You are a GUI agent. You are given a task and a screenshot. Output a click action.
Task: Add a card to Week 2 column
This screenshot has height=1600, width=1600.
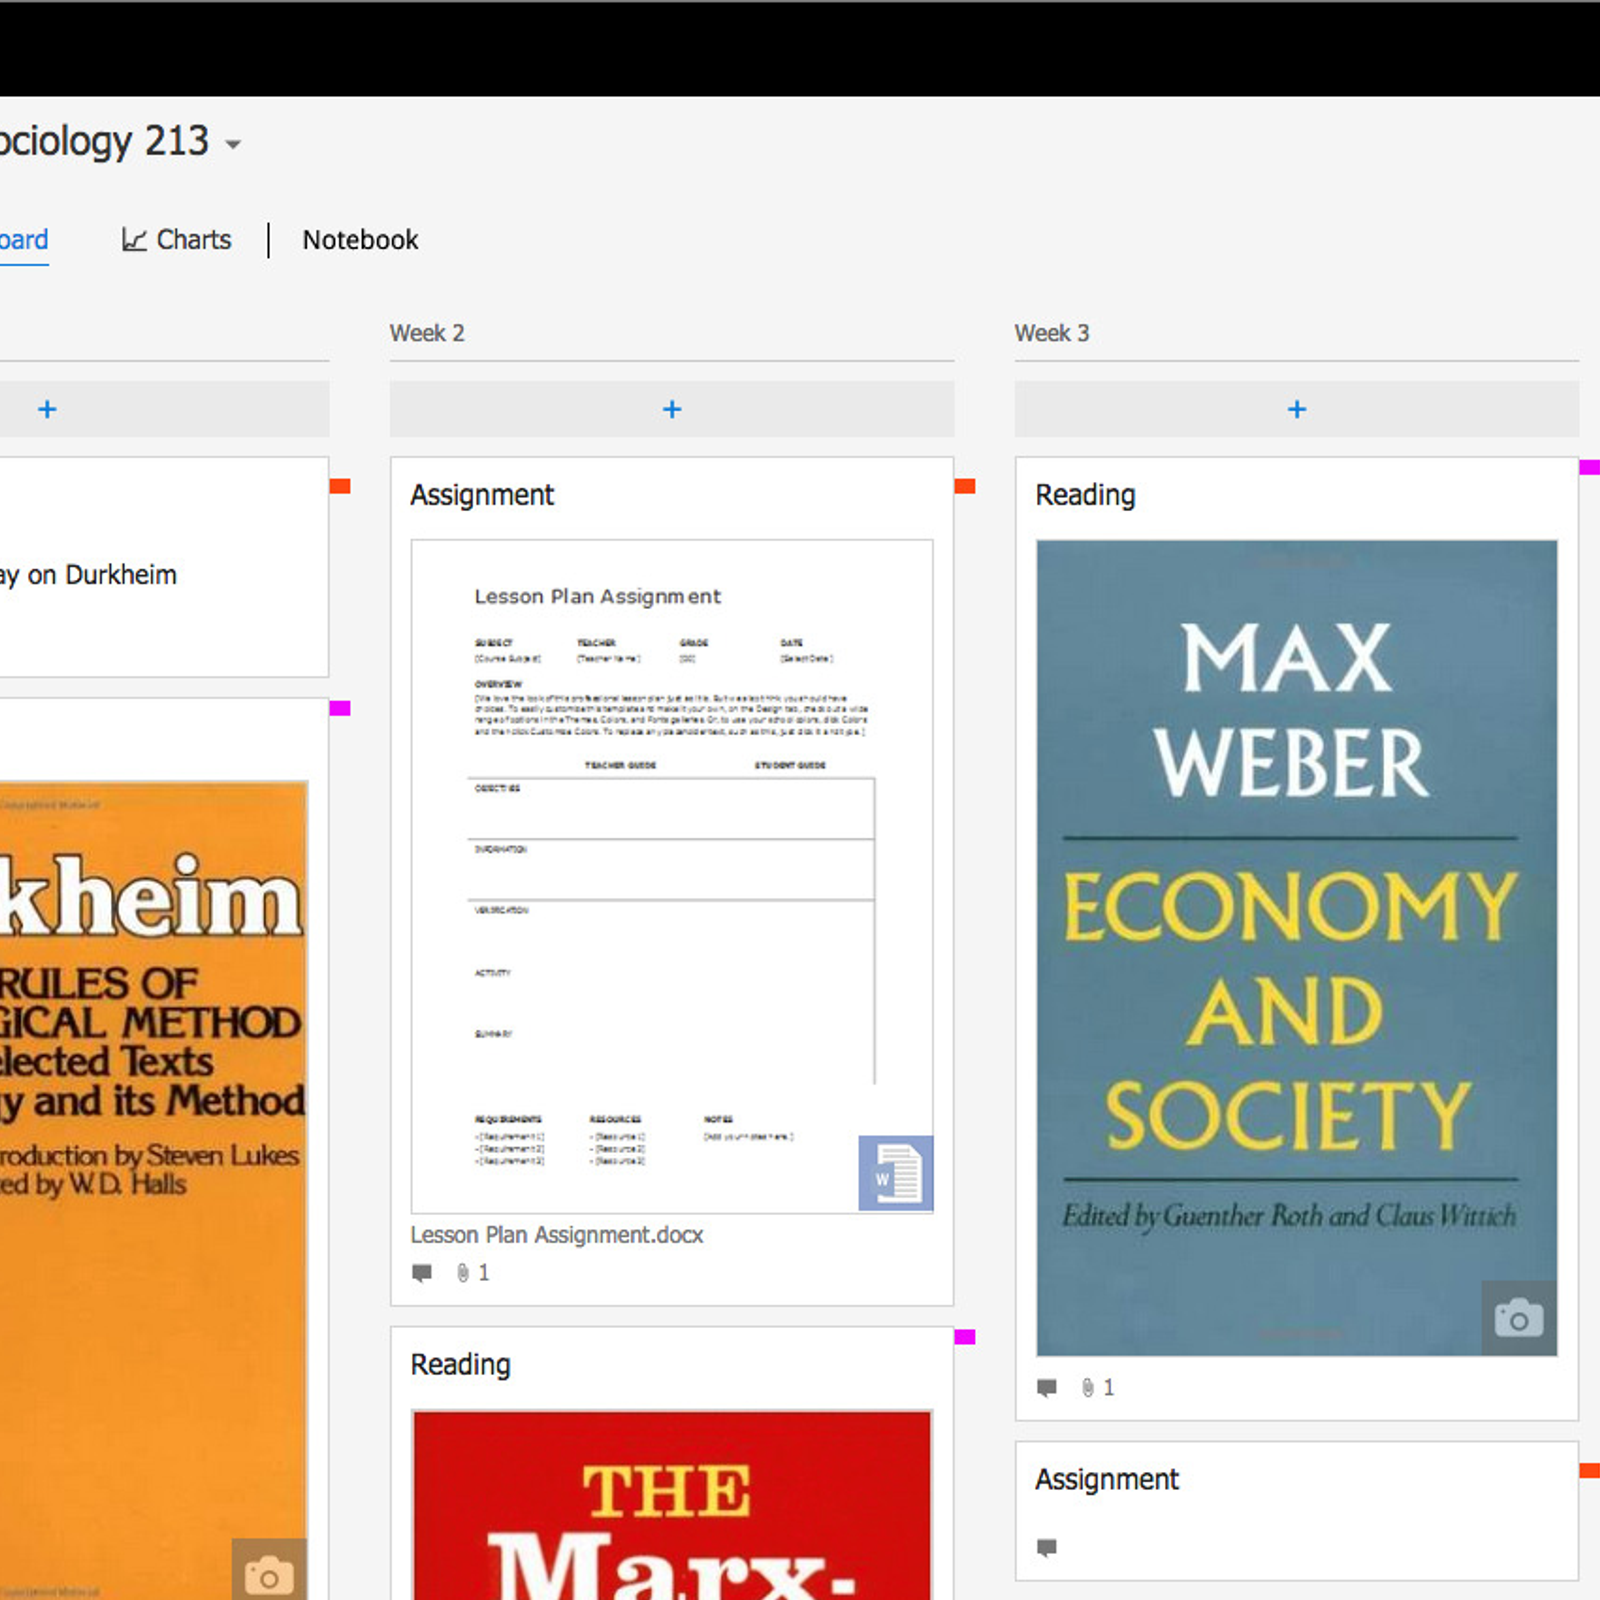672,409
